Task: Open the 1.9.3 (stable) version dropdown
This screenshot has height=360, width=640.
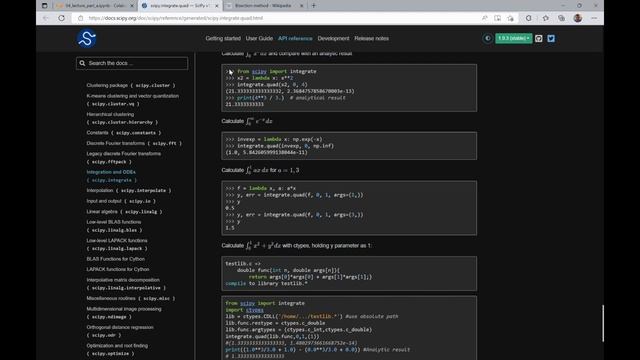Action: click(513, 38)
